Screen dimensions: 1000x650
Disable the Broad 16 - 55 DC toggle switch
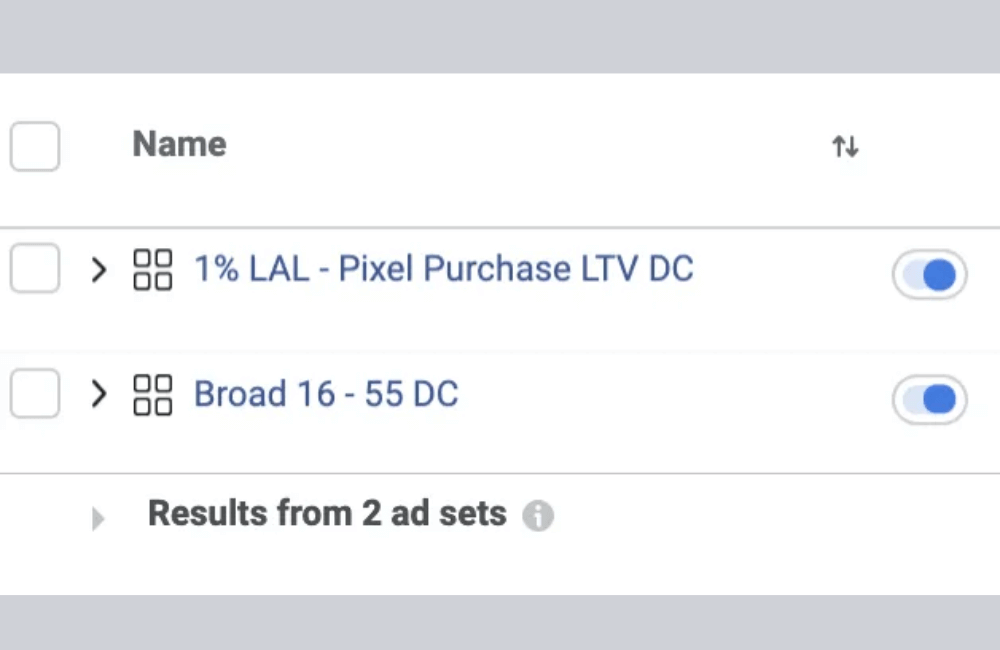[x=929, y=400]
